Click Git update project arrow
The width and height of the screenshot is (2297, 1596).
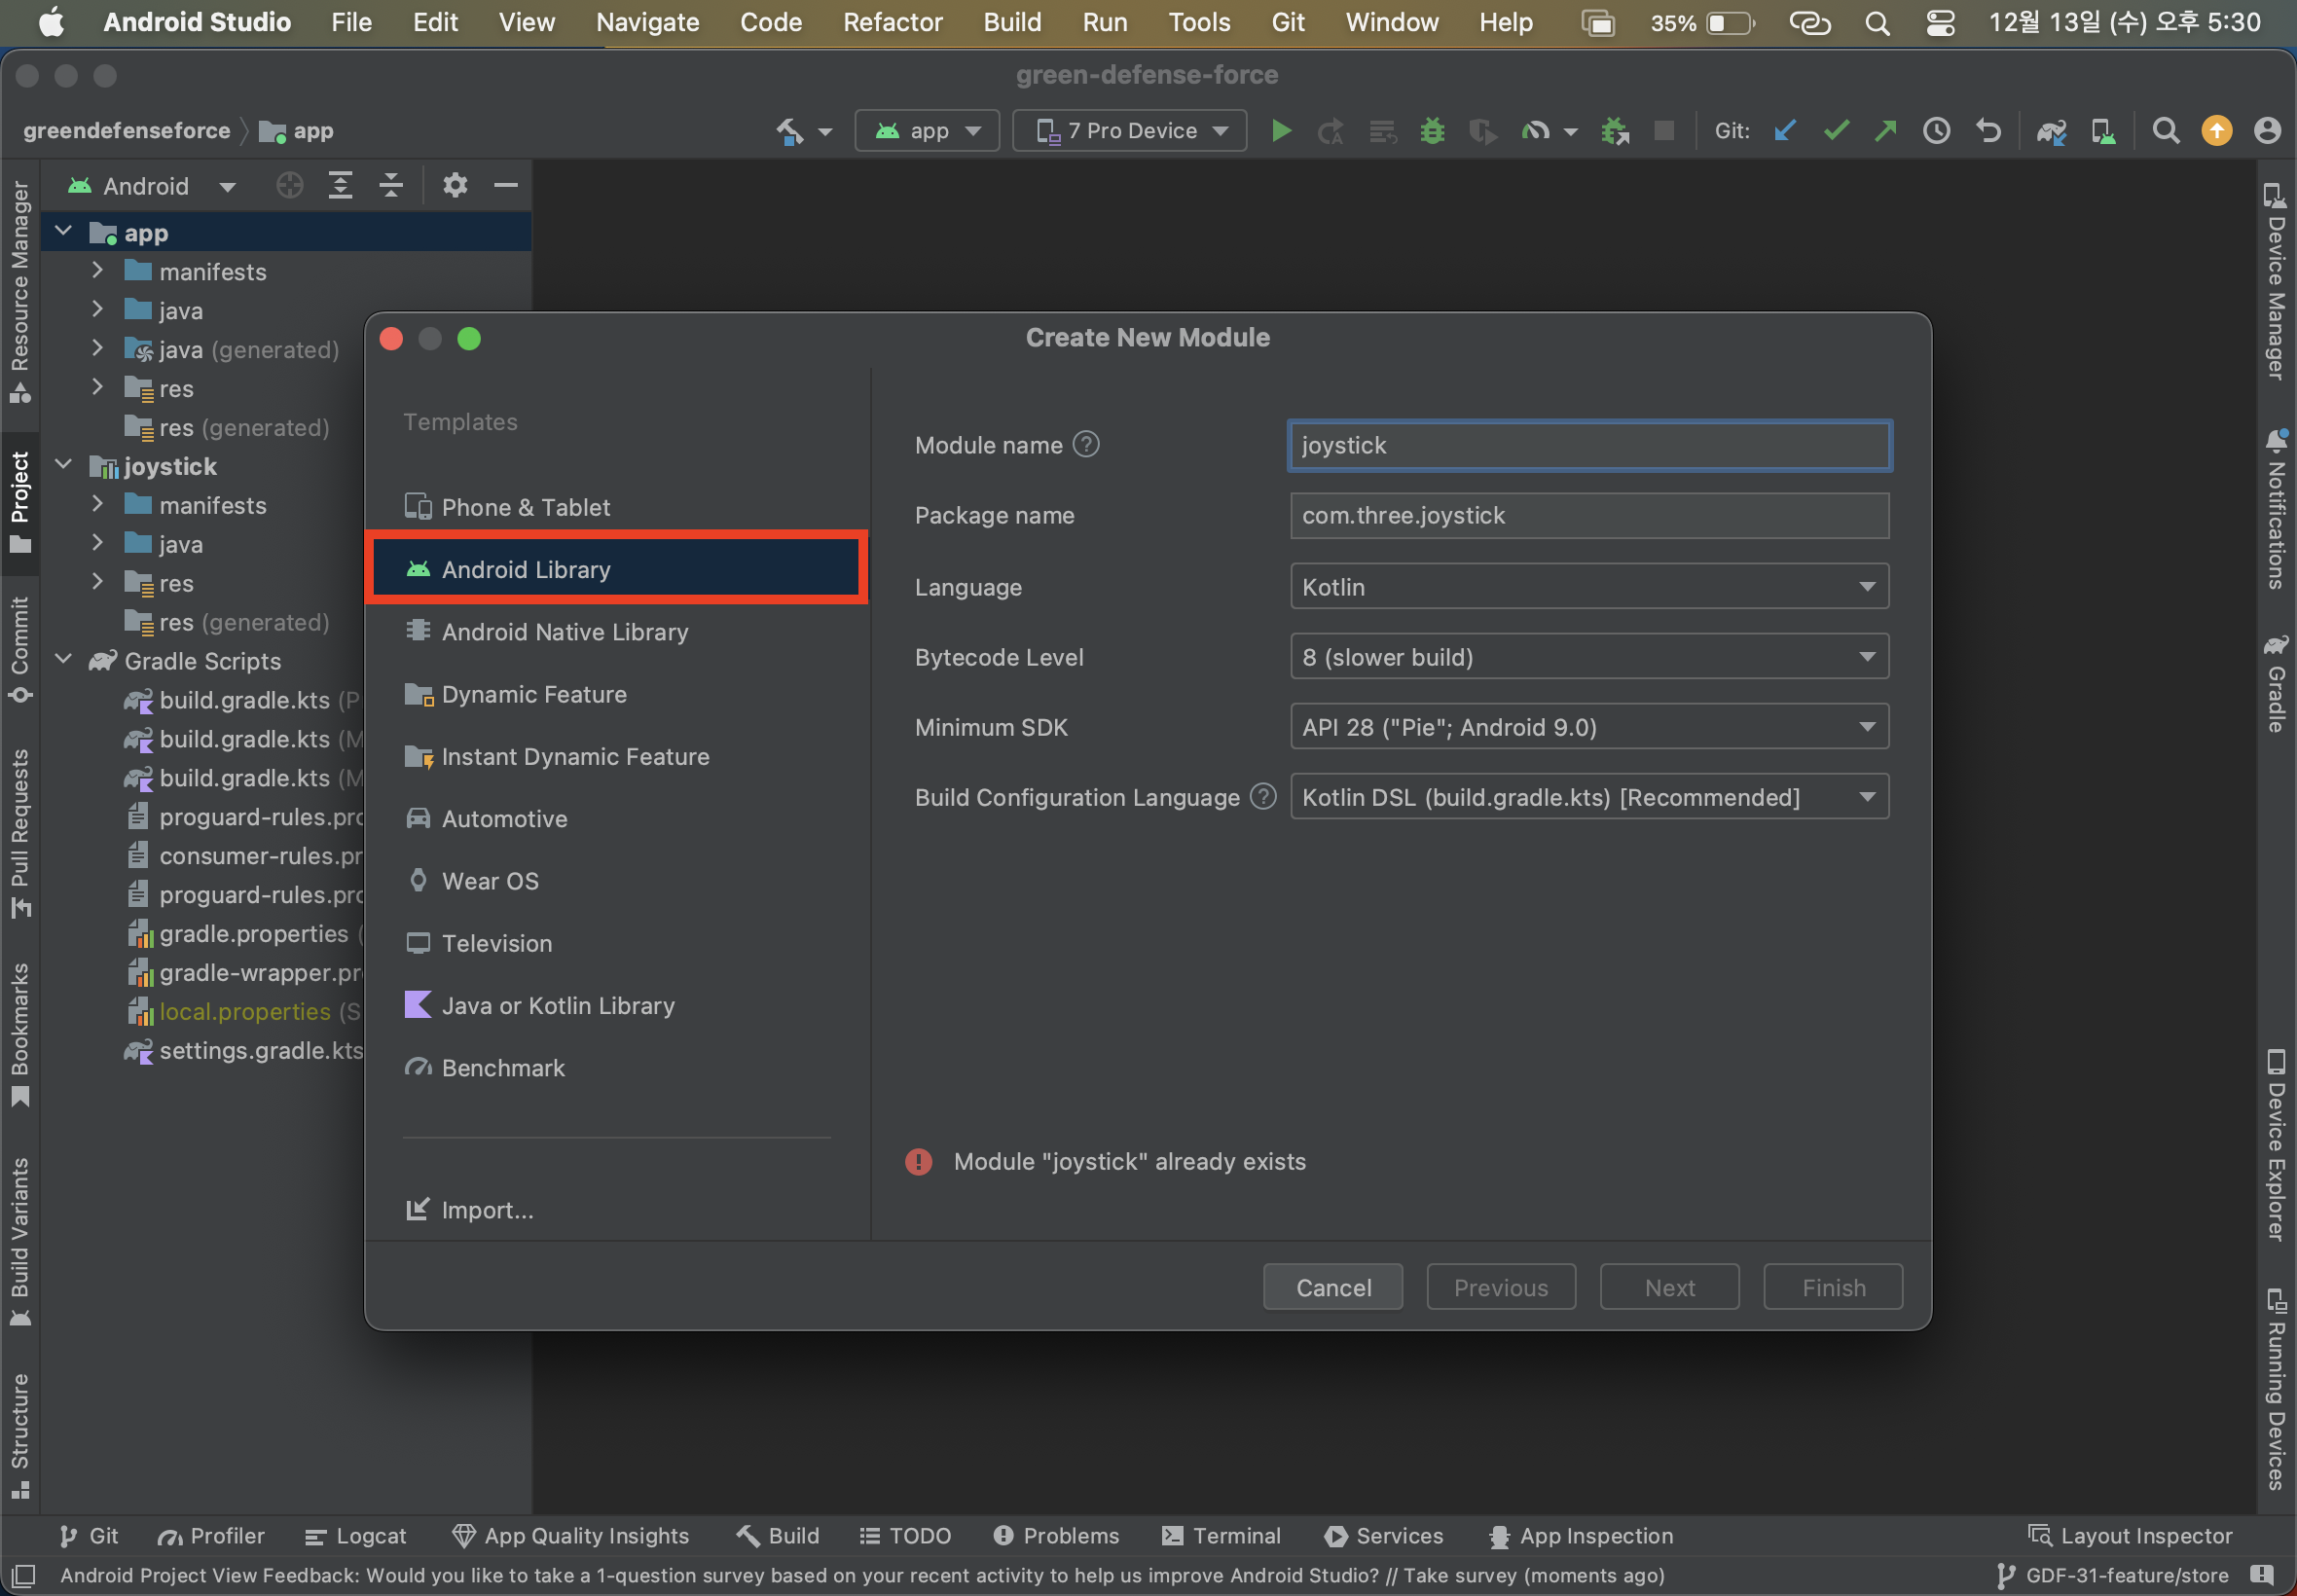tap(1785, 131)
